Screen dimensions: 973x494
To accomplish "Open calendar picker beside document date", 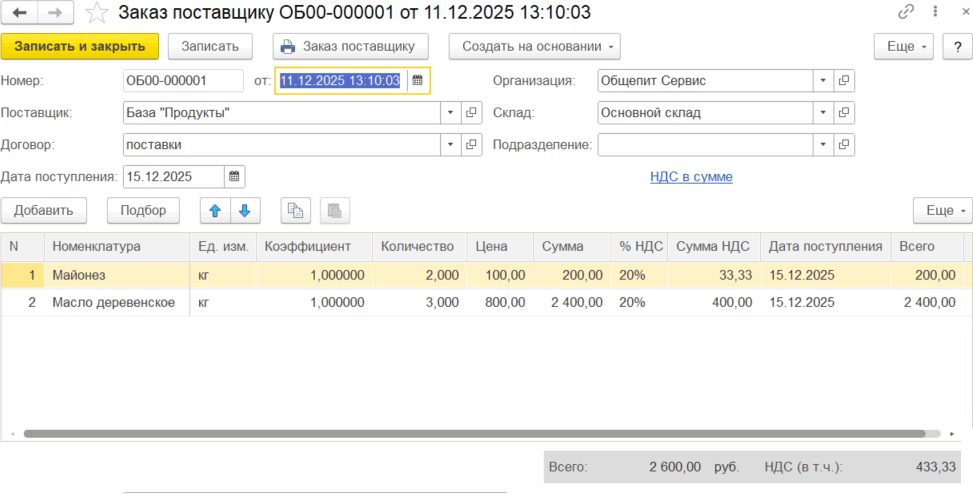I will coord(418,81).
